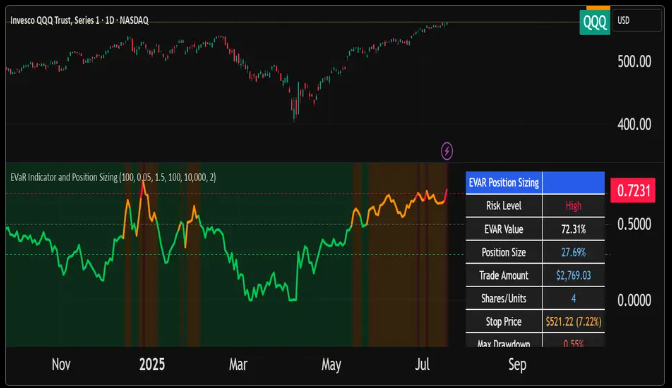Click the $521.22 (7.22%) stop price value
672x388 pixels.
[x=573, y=322]
